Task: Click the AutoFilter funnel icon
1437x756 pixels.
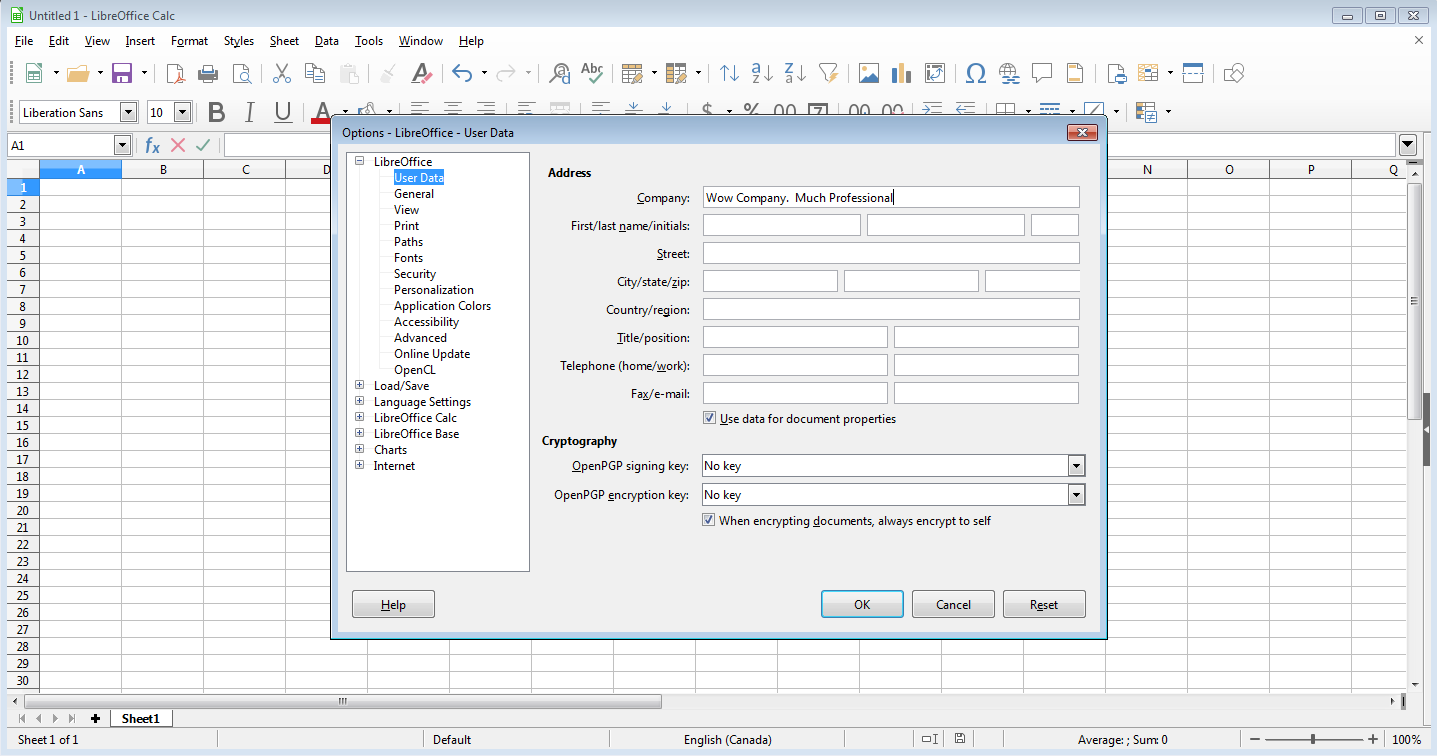Action: click(829, 73)
